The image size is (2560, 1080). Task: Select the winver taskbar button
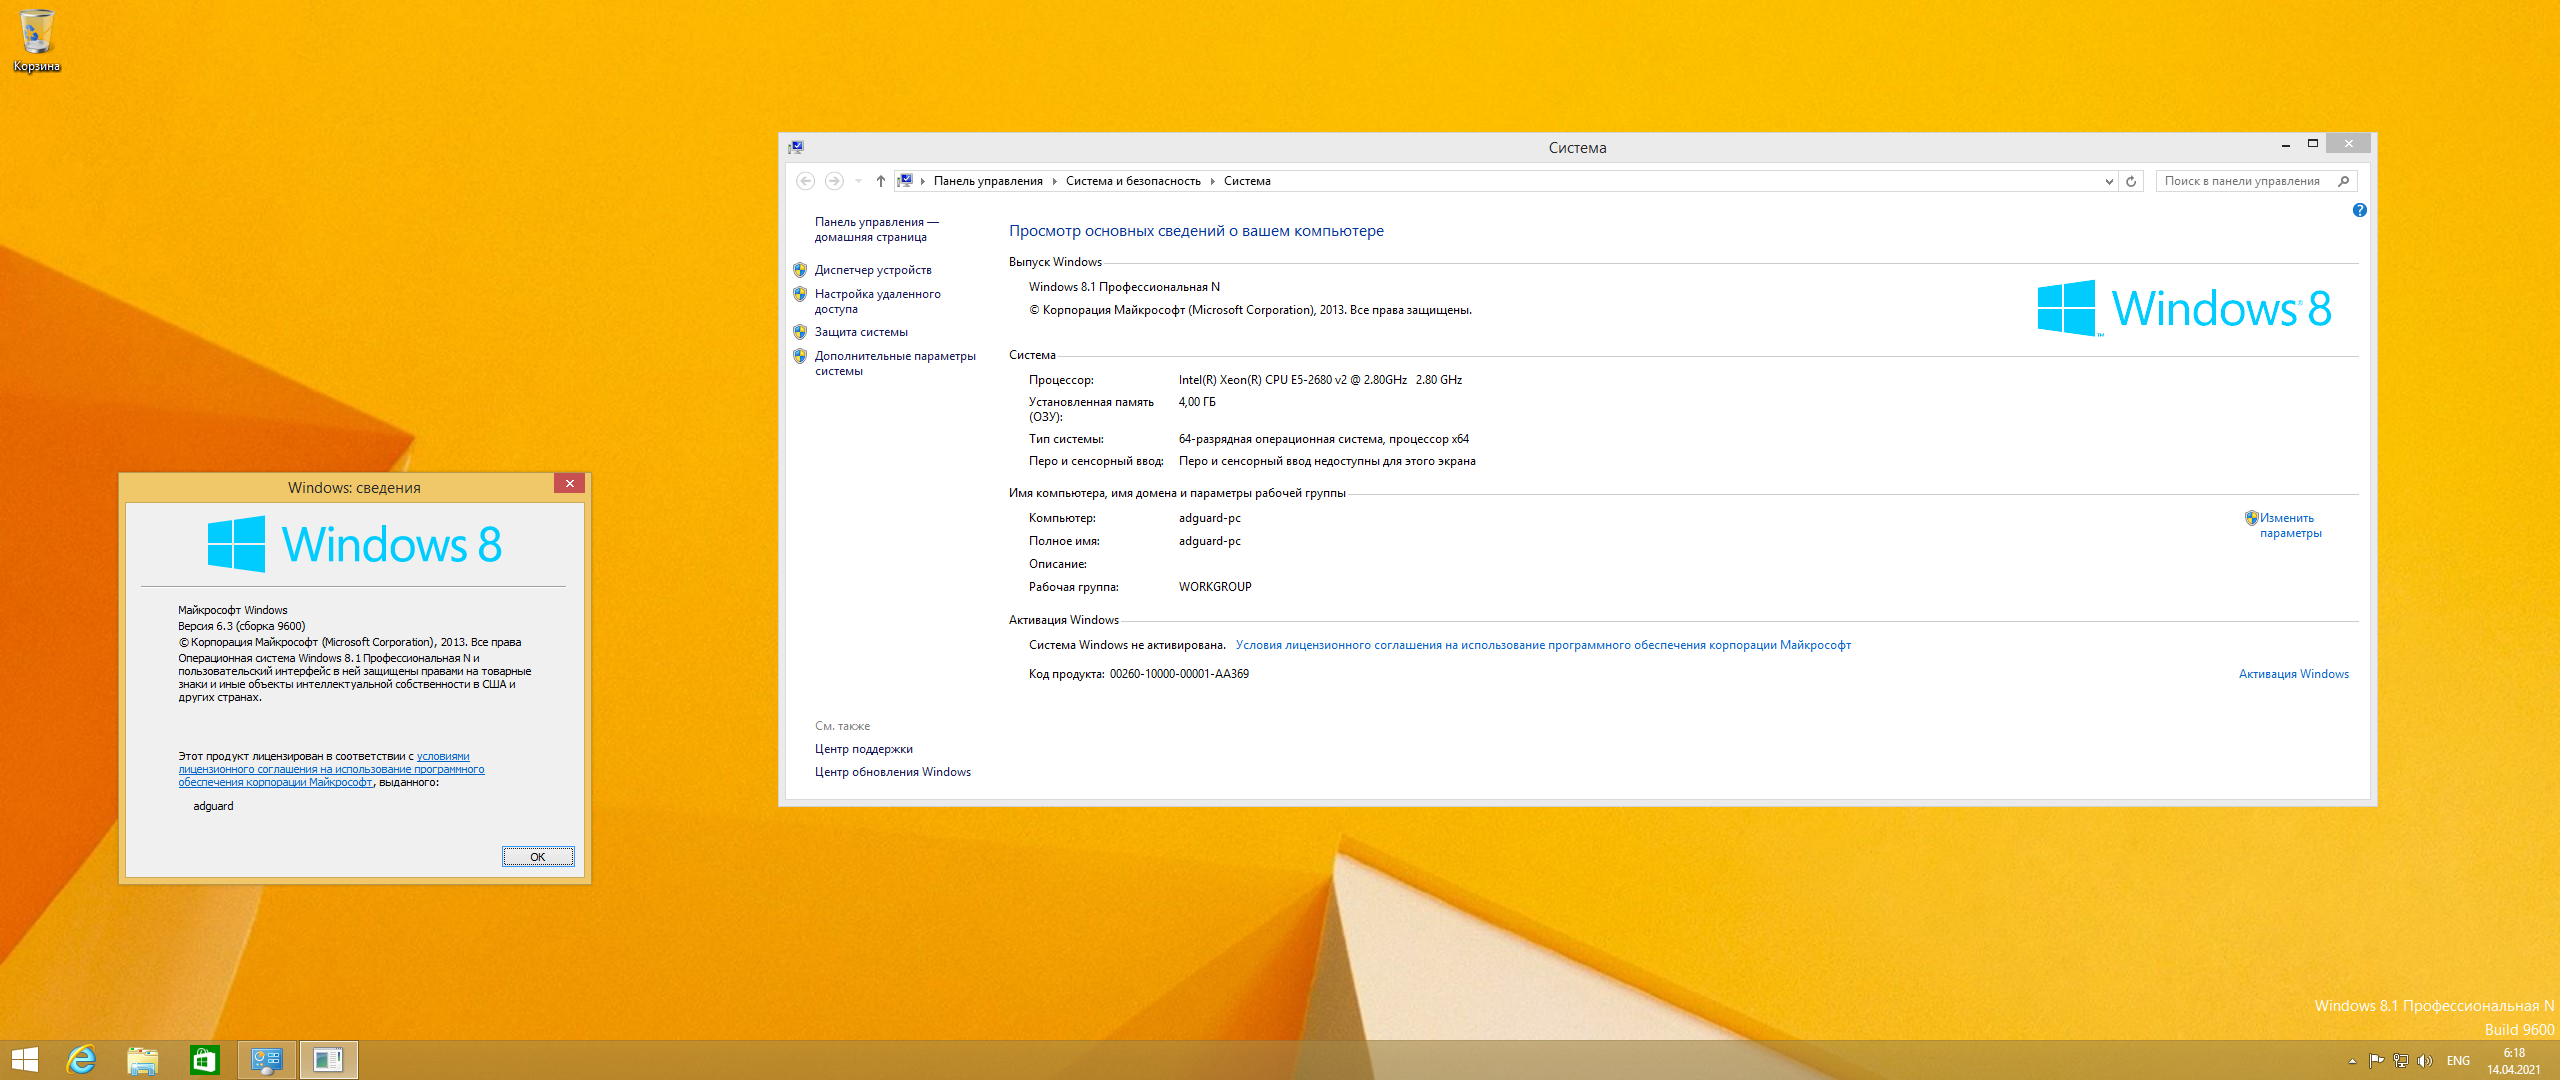[329, 1060]
